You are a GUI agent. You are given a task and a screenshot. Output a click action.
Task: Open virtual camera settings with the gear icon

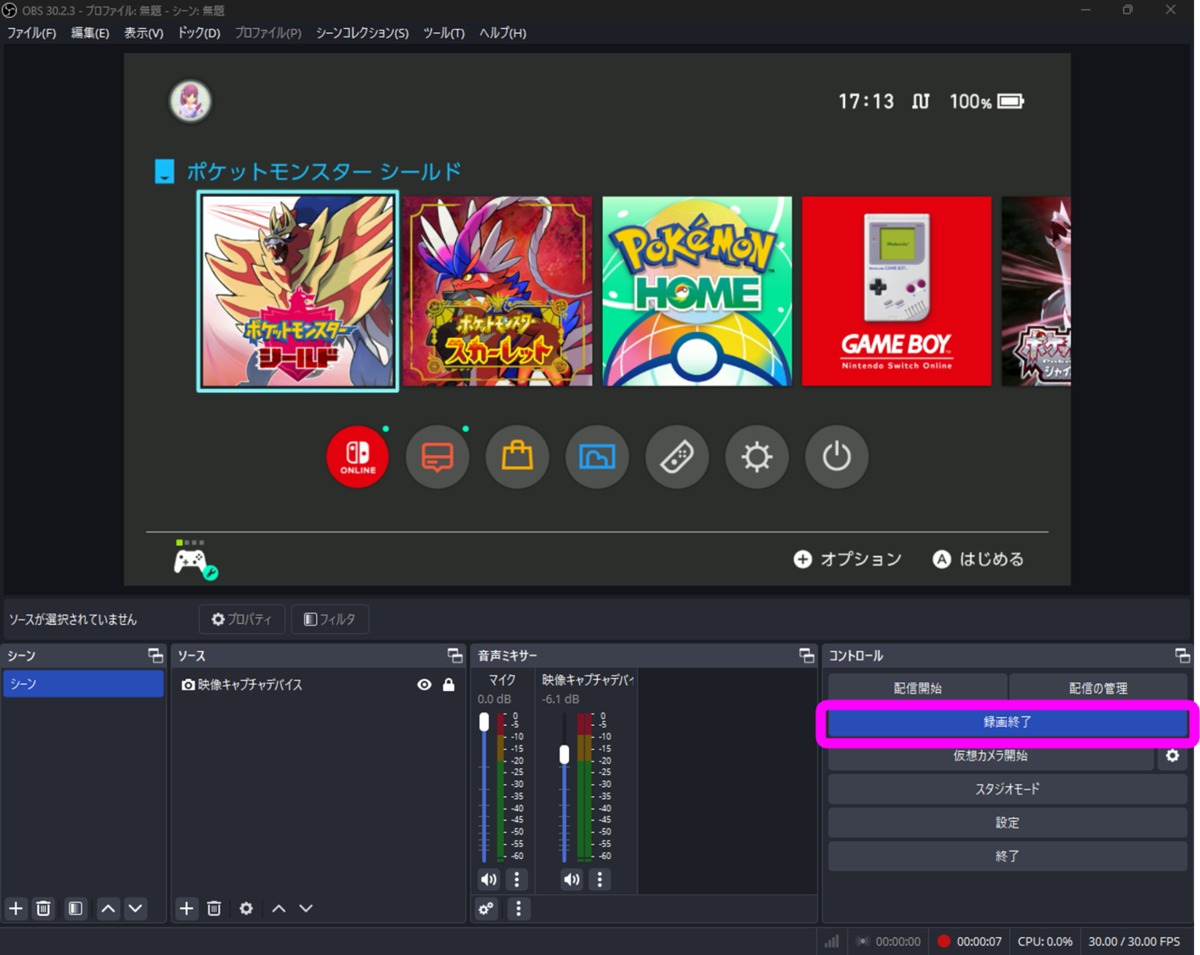click(1172, 756)
